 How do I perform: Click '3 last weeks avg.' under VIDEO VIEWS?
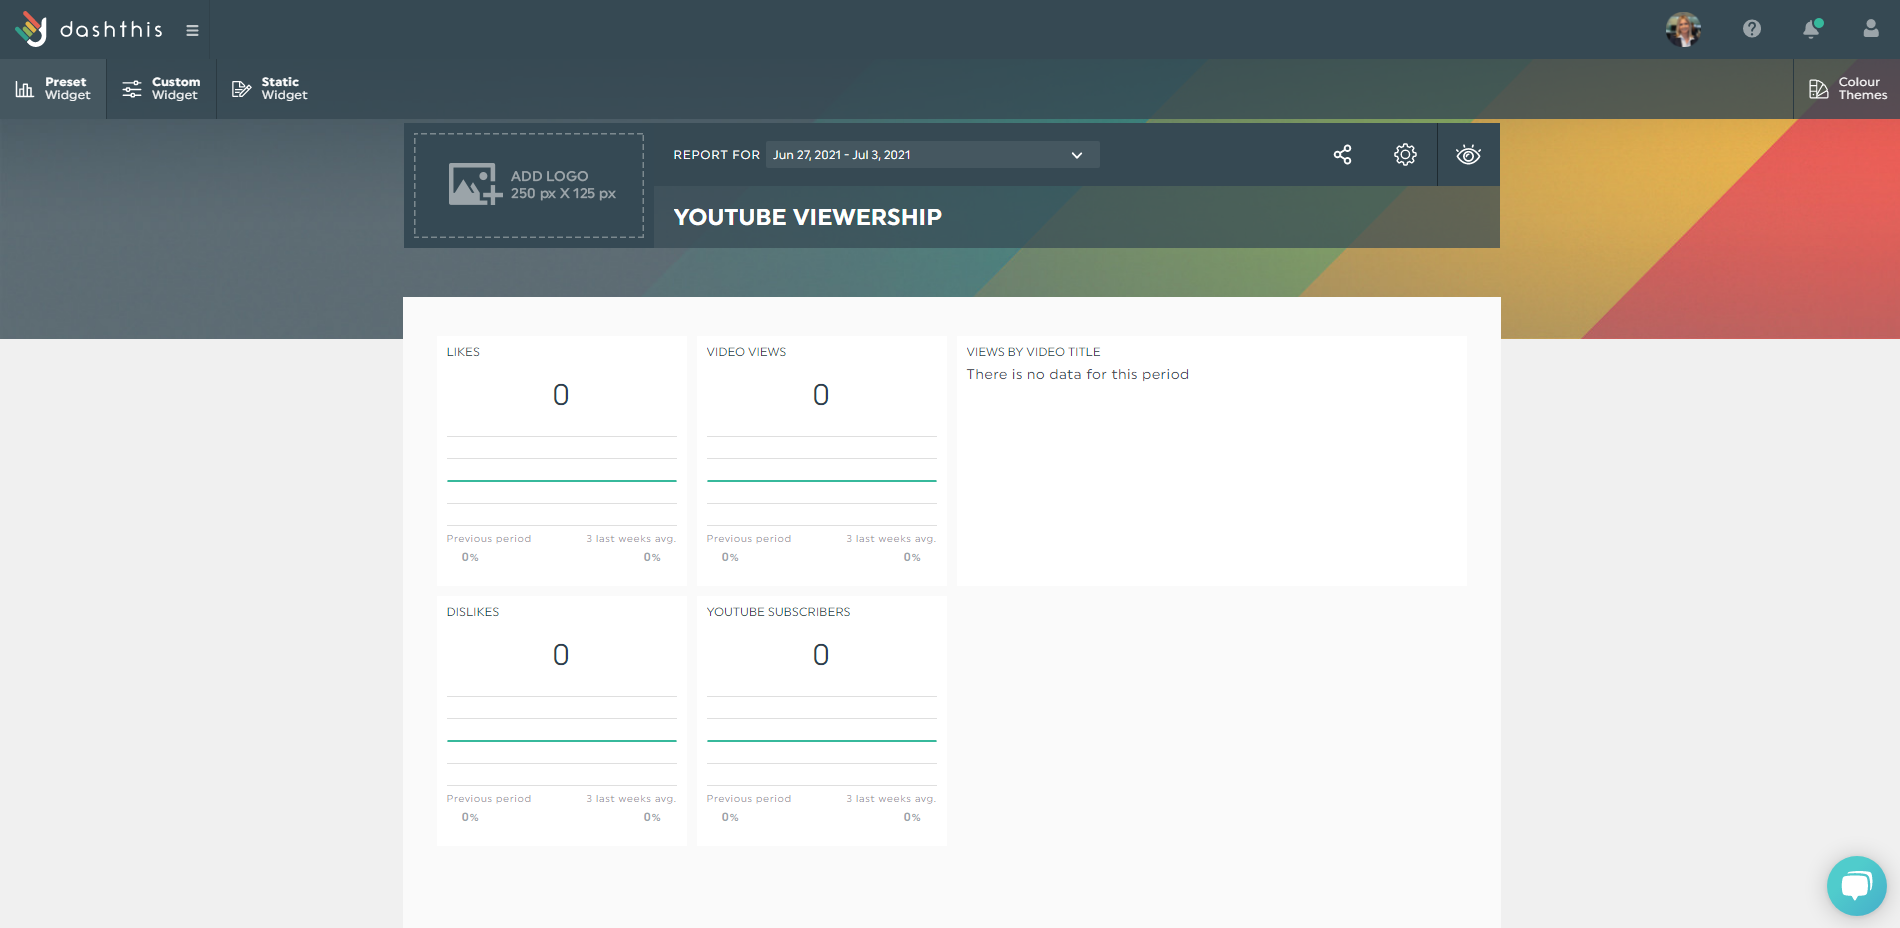(891, 539)
